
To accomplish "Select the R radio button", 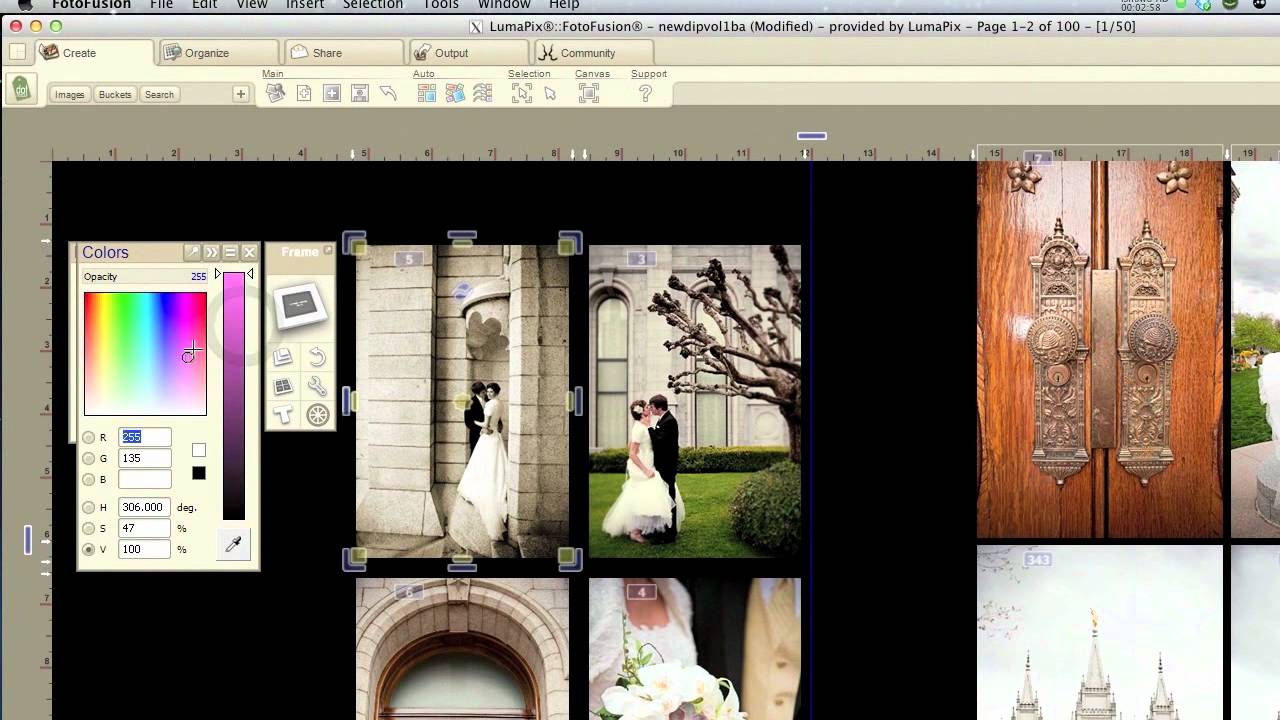I will point(89,437).
